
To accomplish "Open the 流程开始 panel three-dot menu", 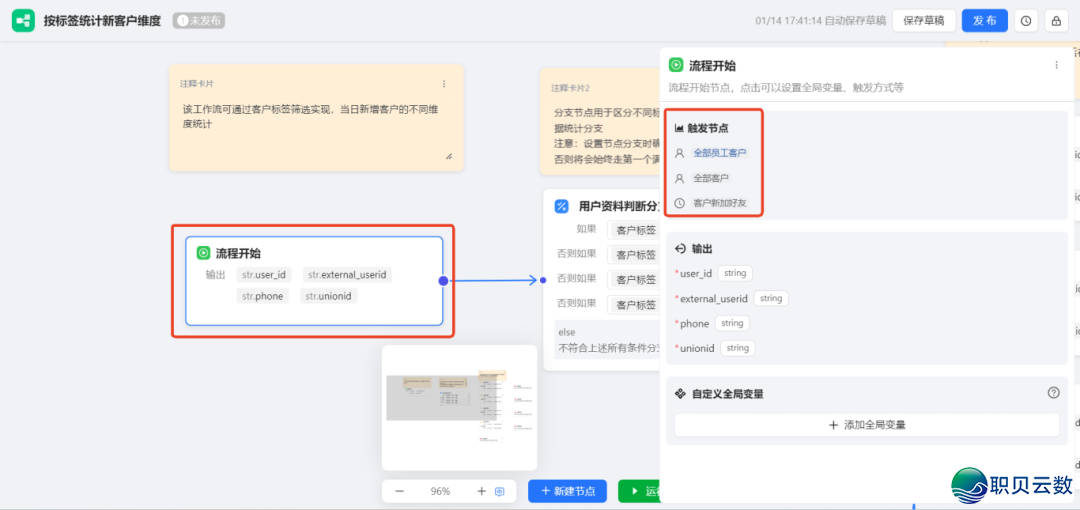I will pos(1056,65).
